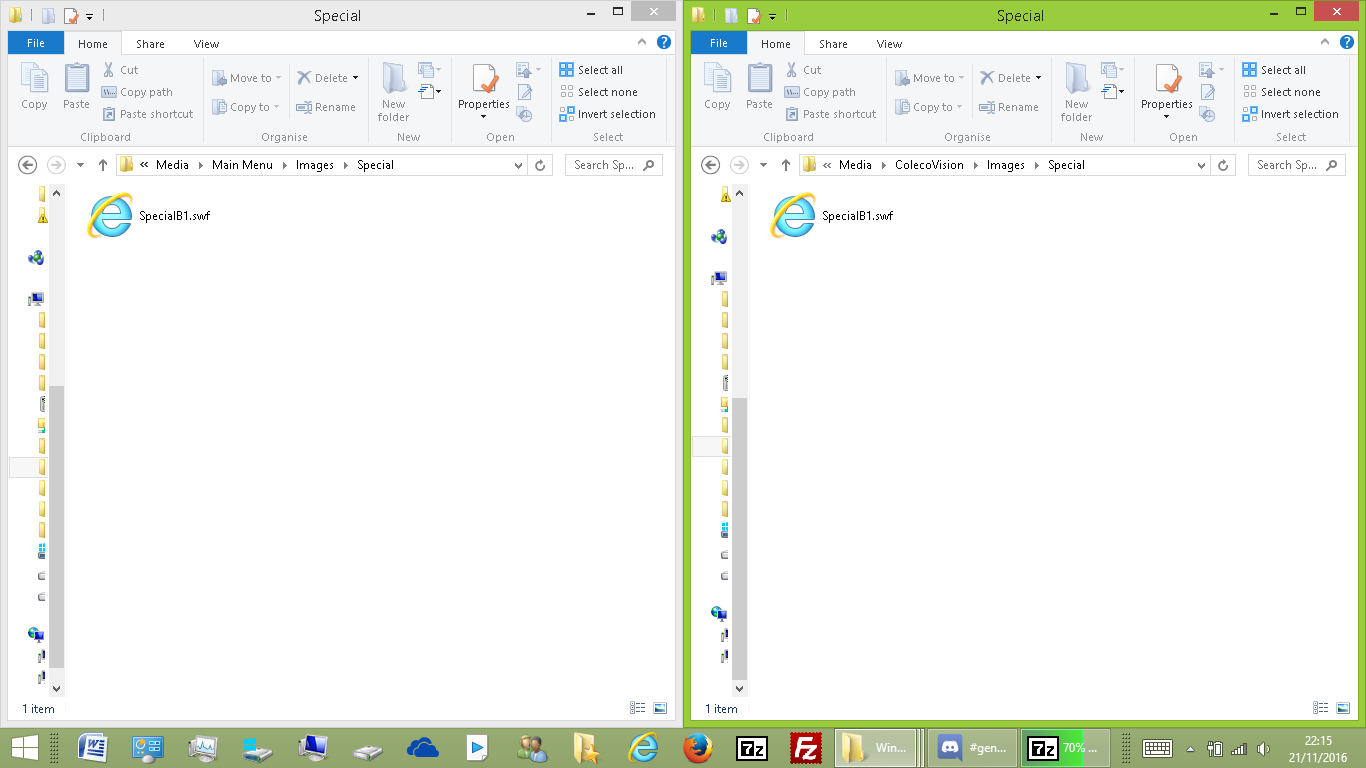This screenshot has width=1366, height=768.
Task: Open the Delete dropdown in the right window
Action: tap(1038, 78)
